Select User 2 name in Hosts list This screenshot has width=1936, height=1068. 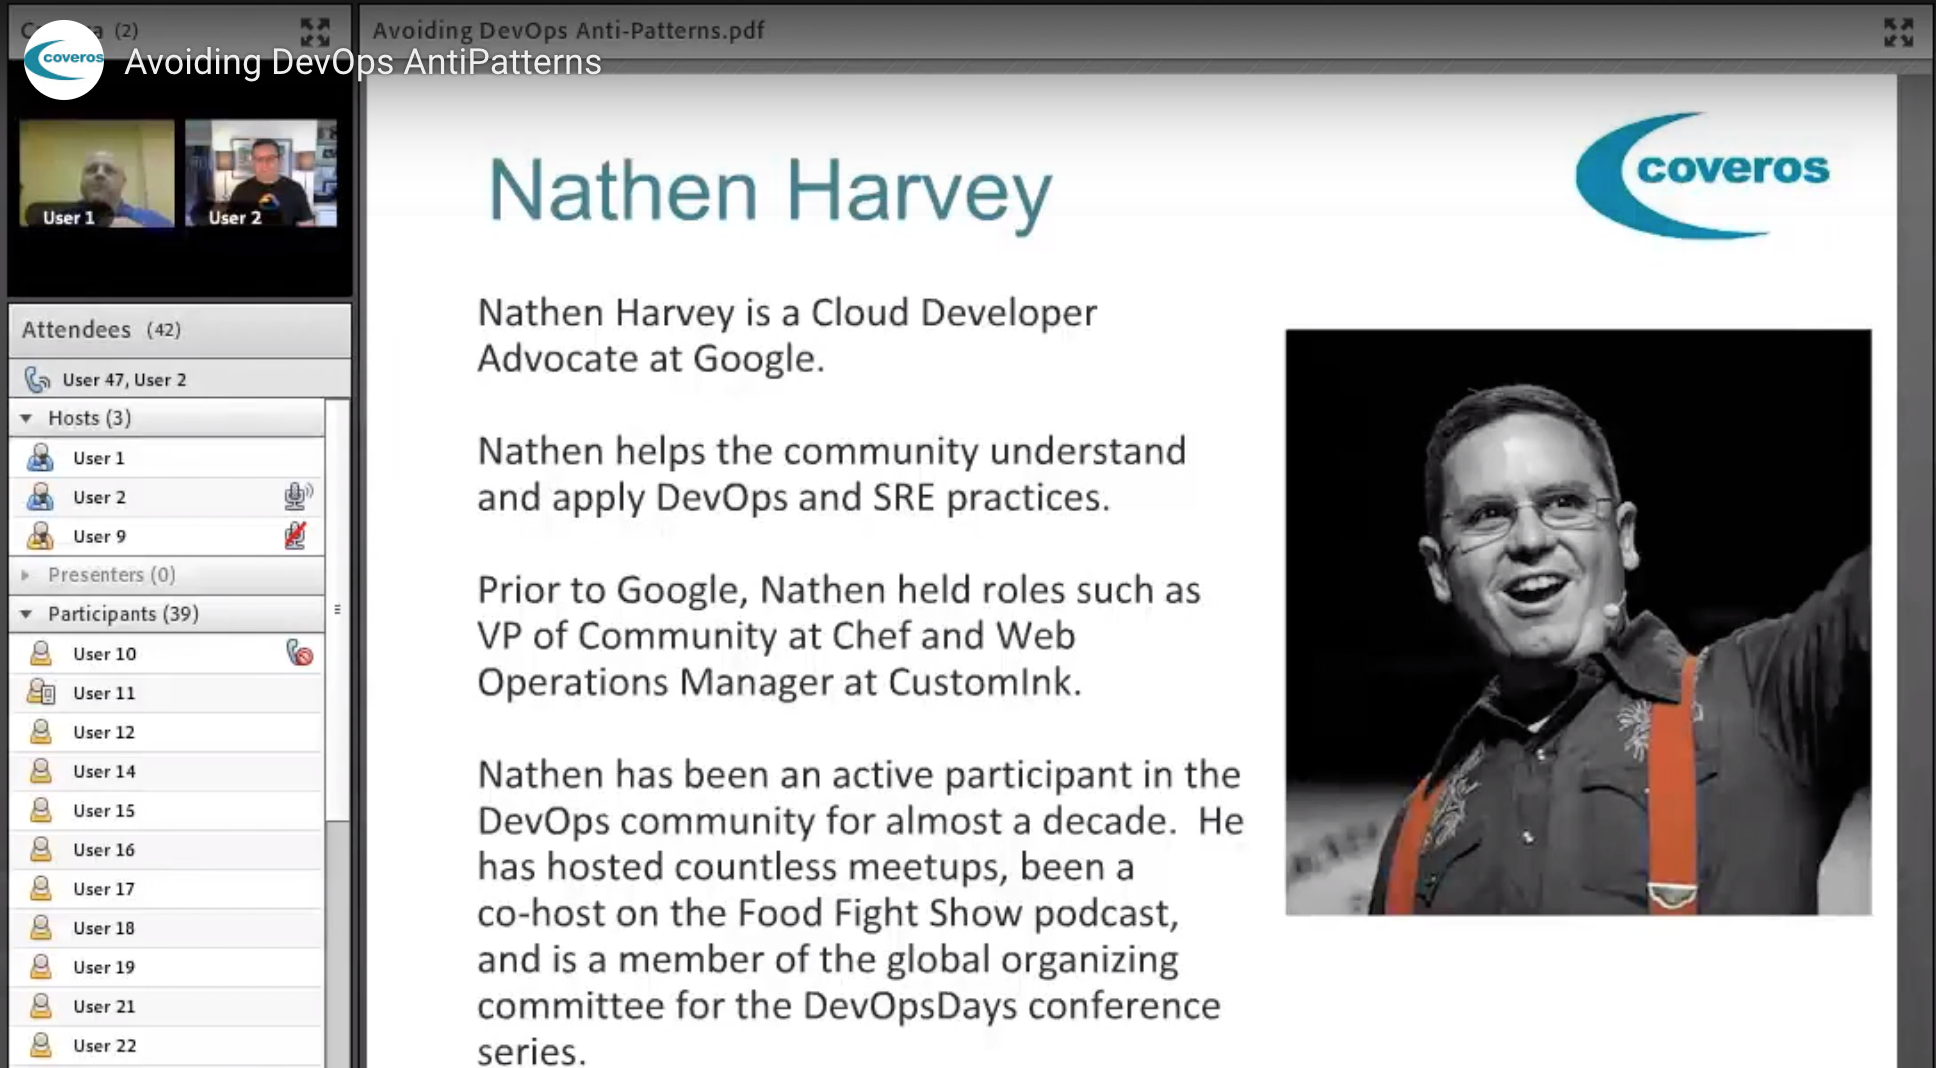pos(99,497)
